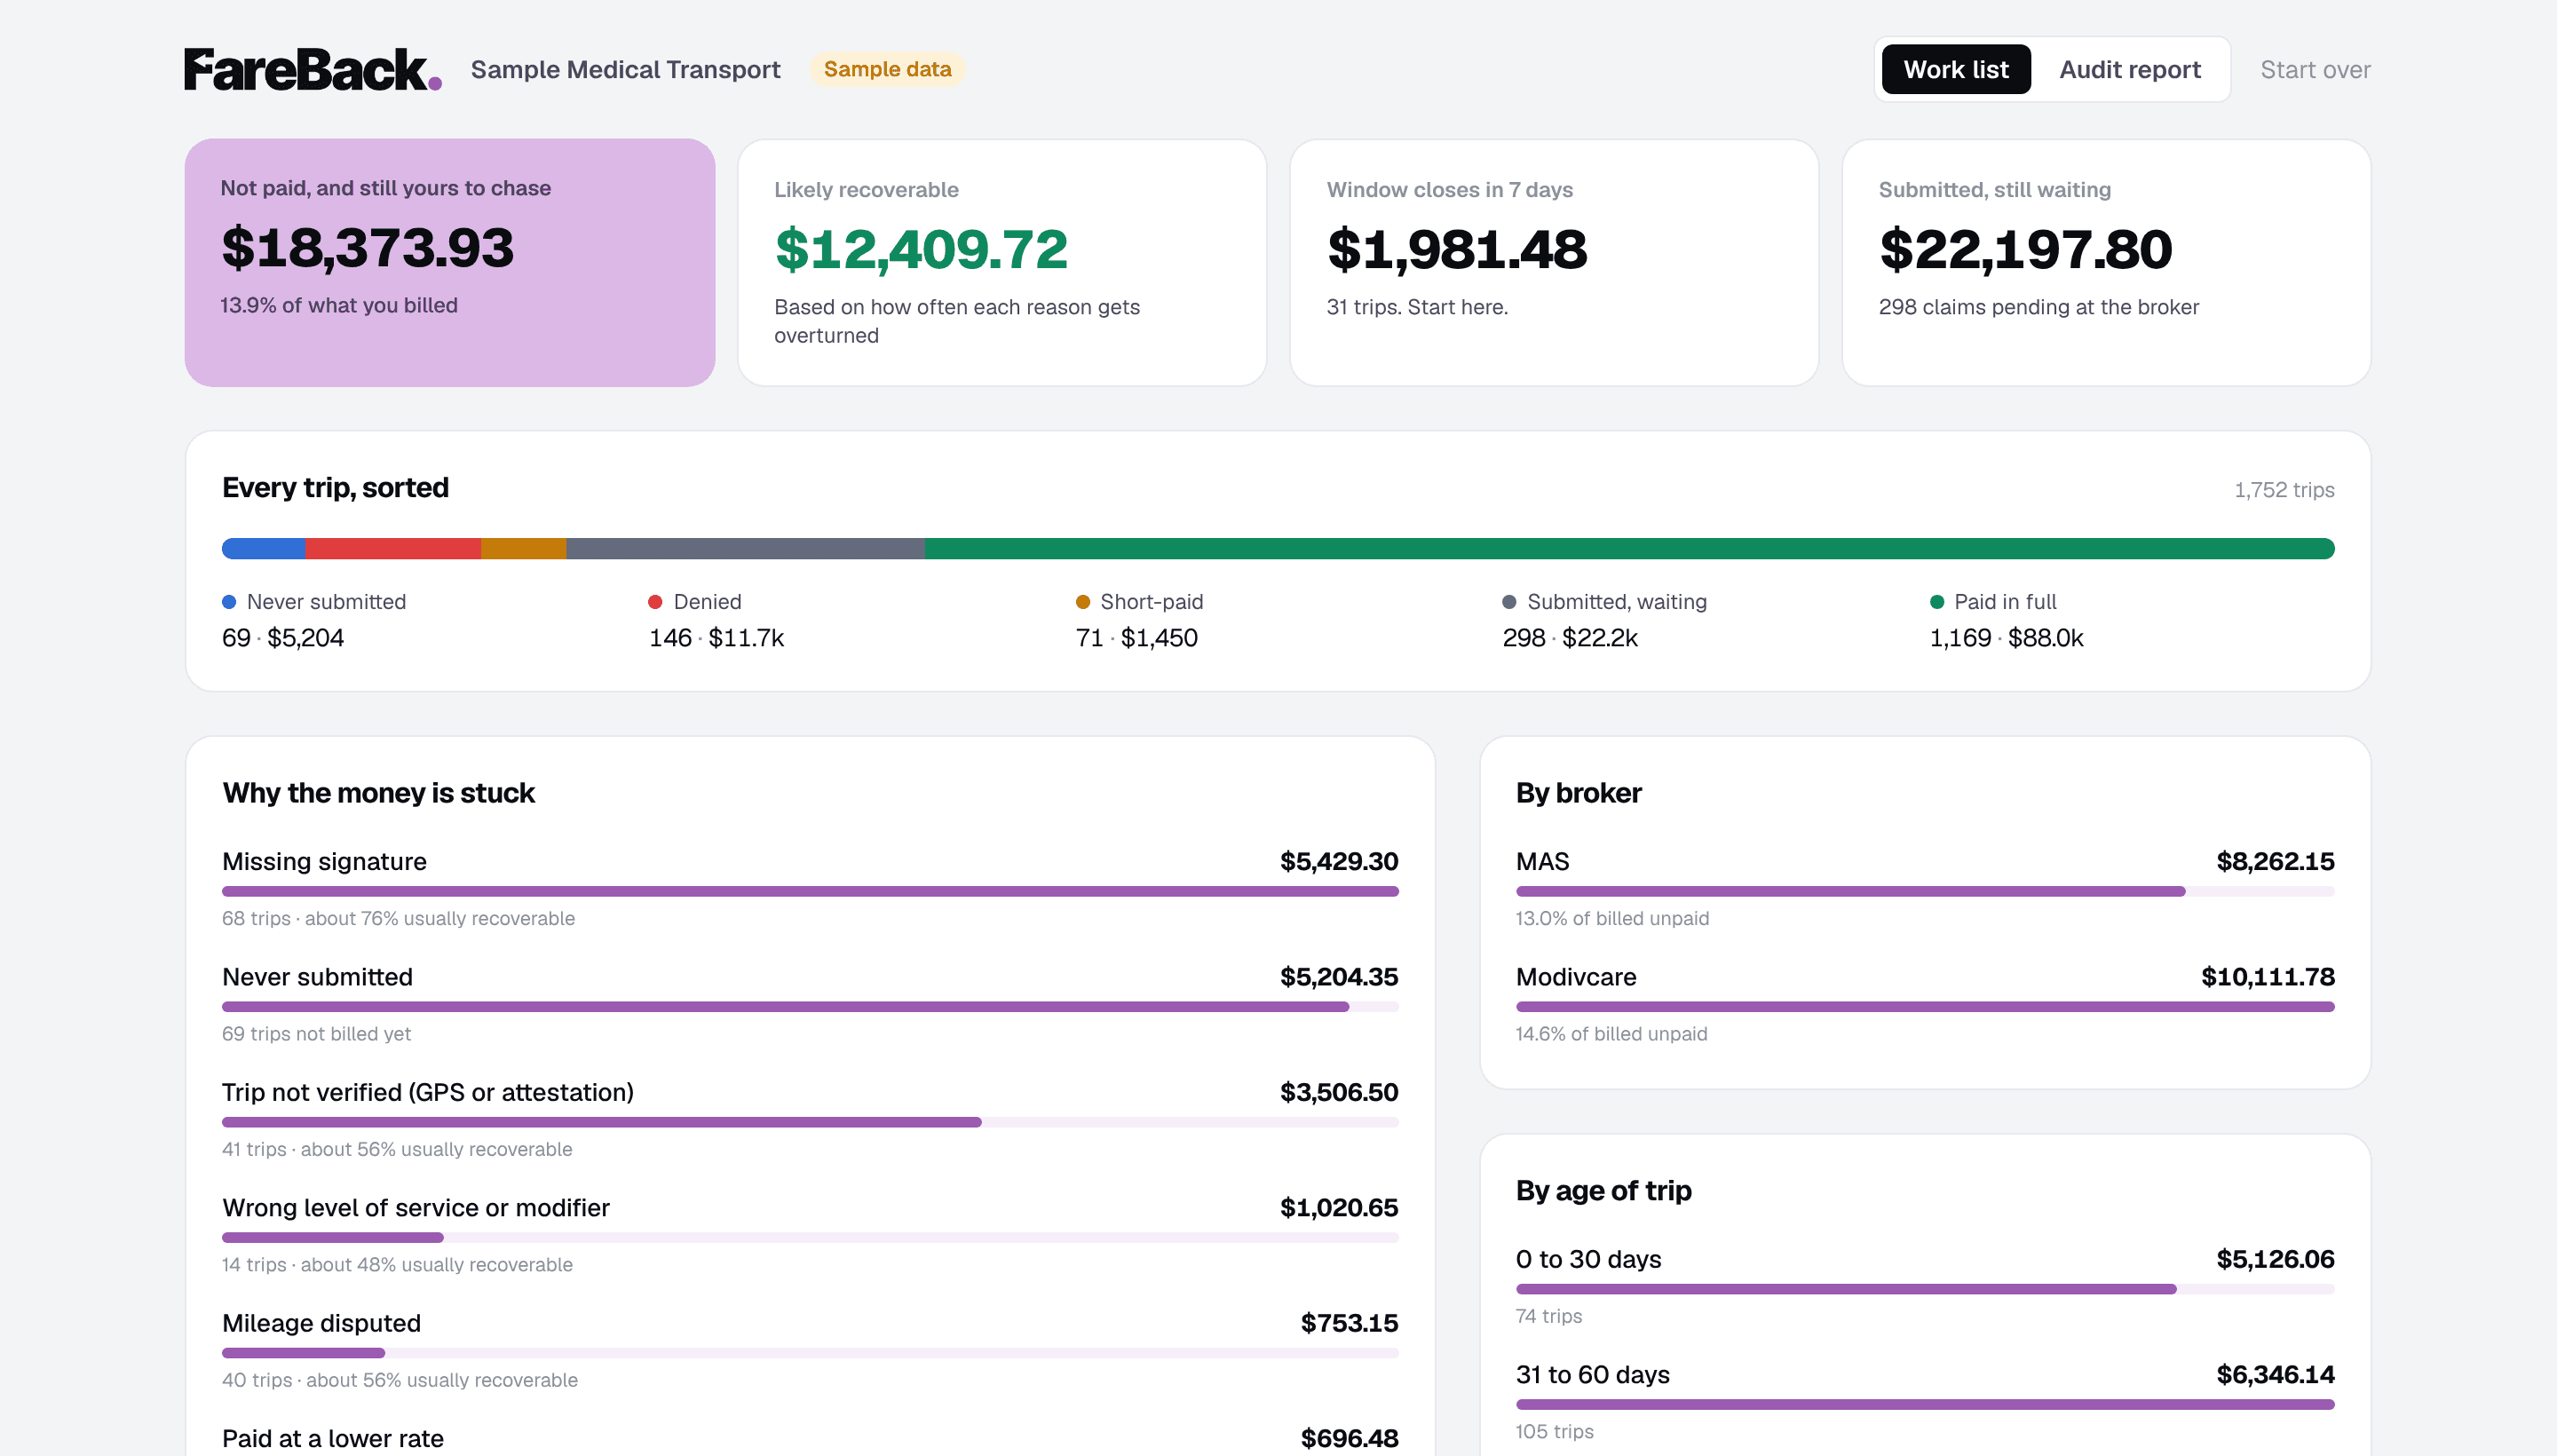Click the orange Short-paid bar segment
The width and height of the screenshot is (2557, 1456).
(524, 548)
